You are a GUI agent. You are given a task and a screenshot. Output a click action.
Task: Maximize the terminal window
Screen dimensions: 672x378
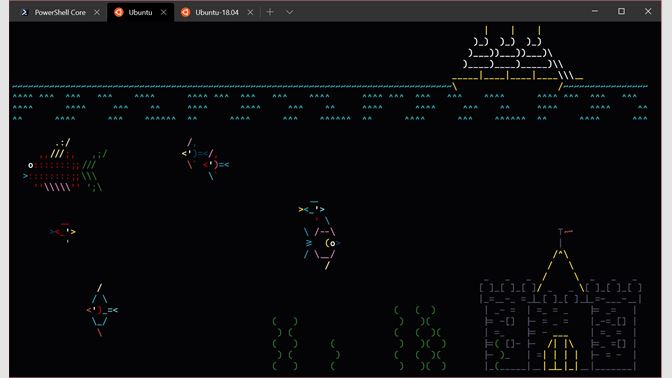click(x=621, y=12)
